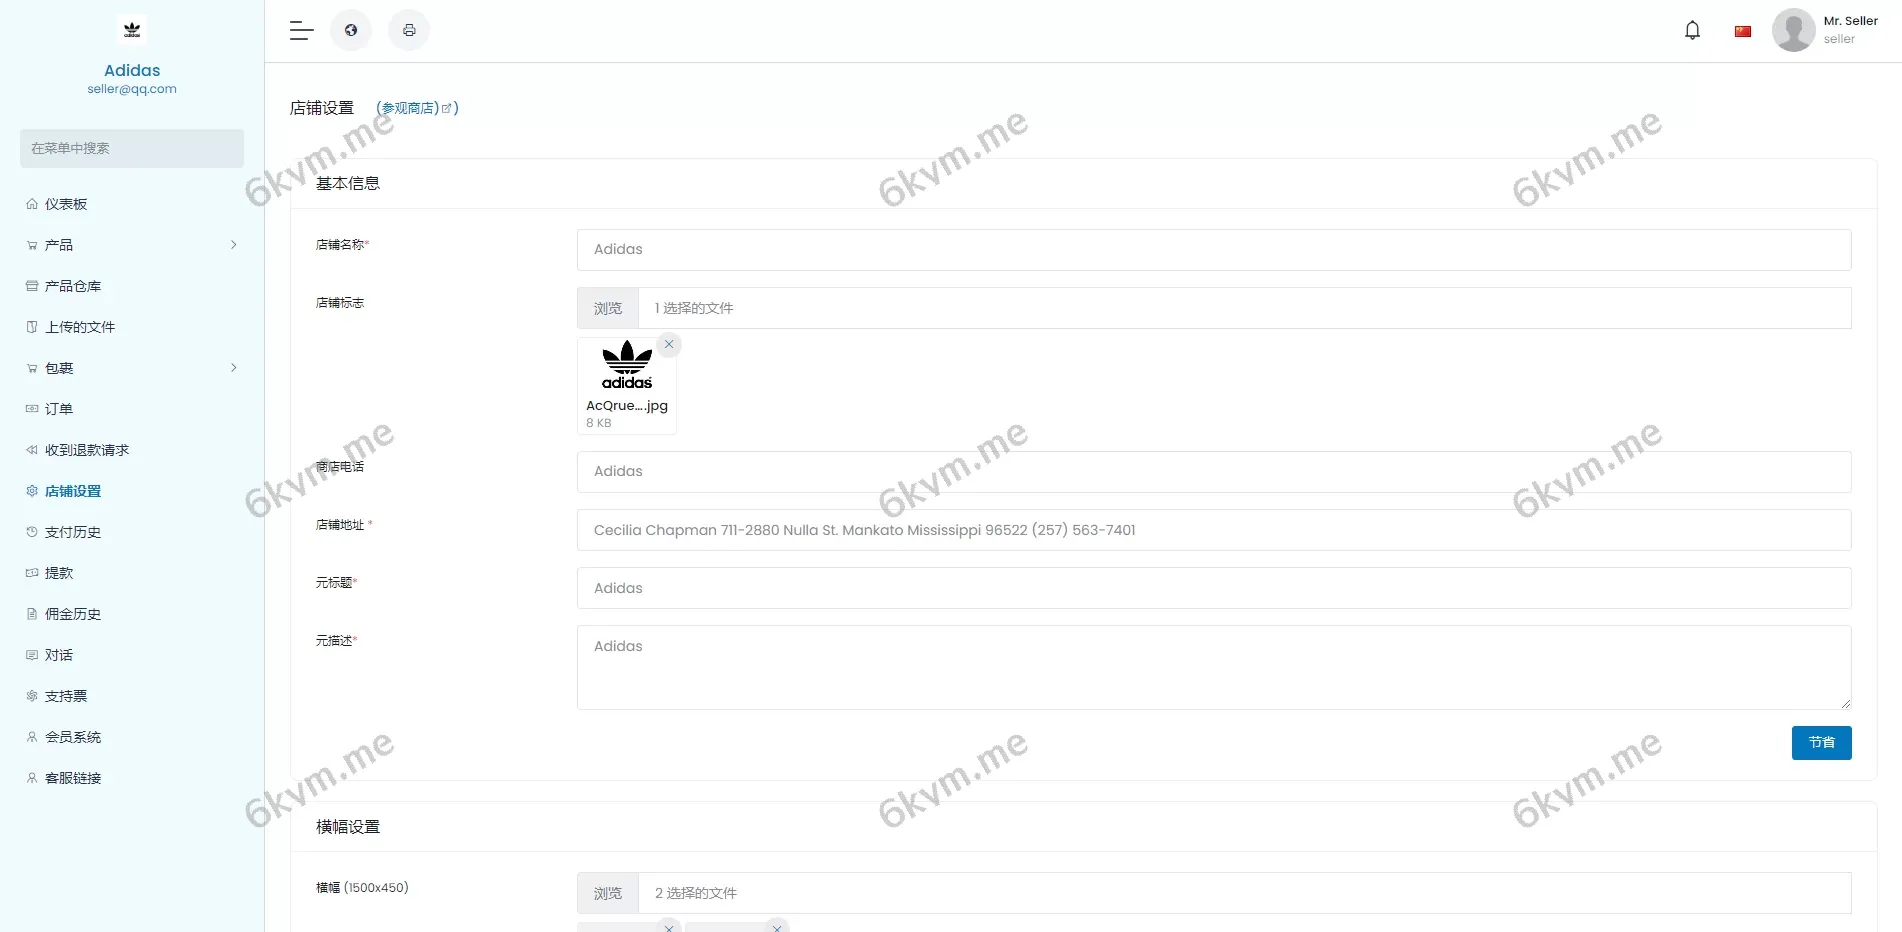Click 浏览 to browse shop logo
The width and height of the screenshot is (1902, 932).
[608, 308]
